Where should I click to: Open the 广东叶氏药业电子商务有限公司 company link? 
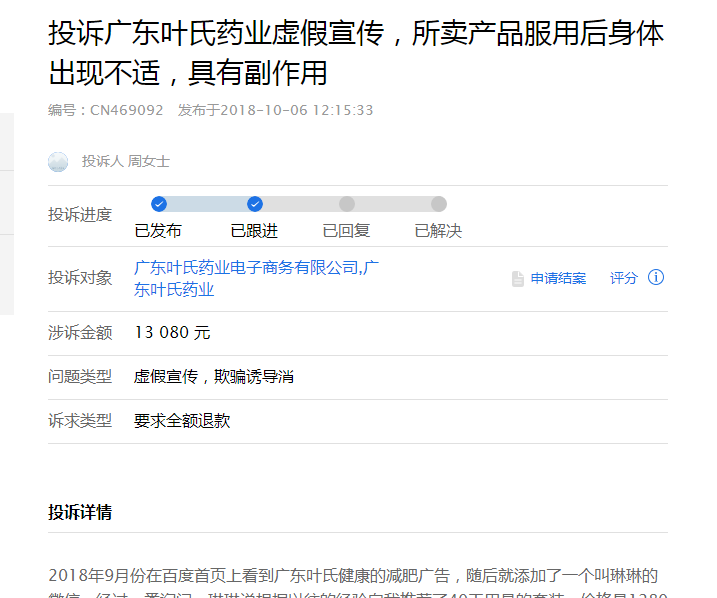tap(247, 268)
